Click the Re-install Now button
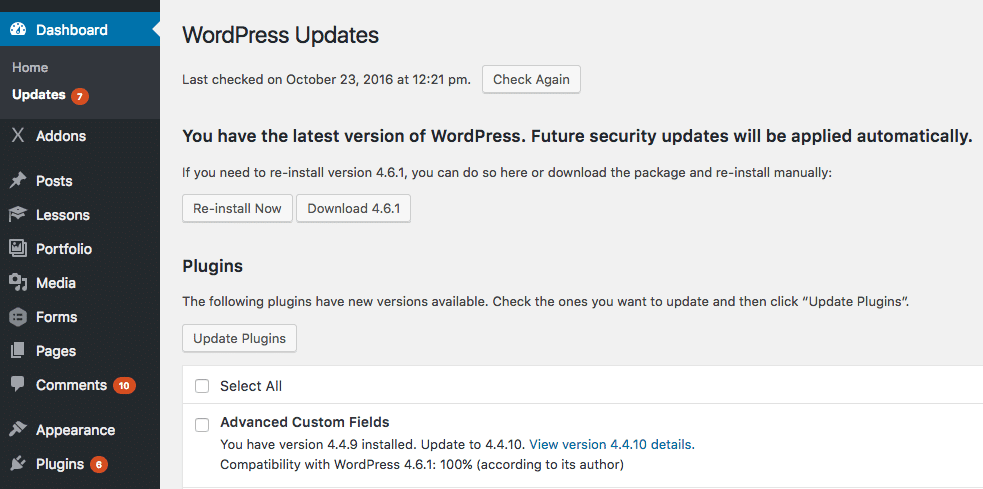 238,209
